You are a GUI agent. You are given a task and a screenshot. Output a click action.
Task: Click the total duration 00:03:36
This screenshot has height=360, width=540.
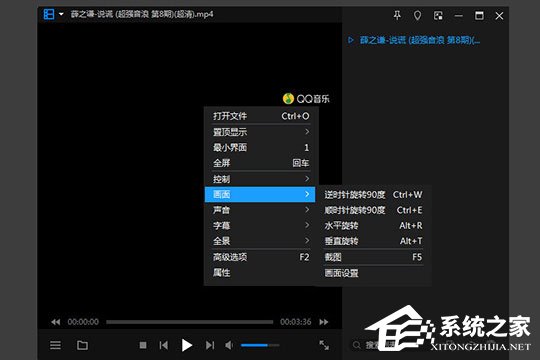point(295,322)
